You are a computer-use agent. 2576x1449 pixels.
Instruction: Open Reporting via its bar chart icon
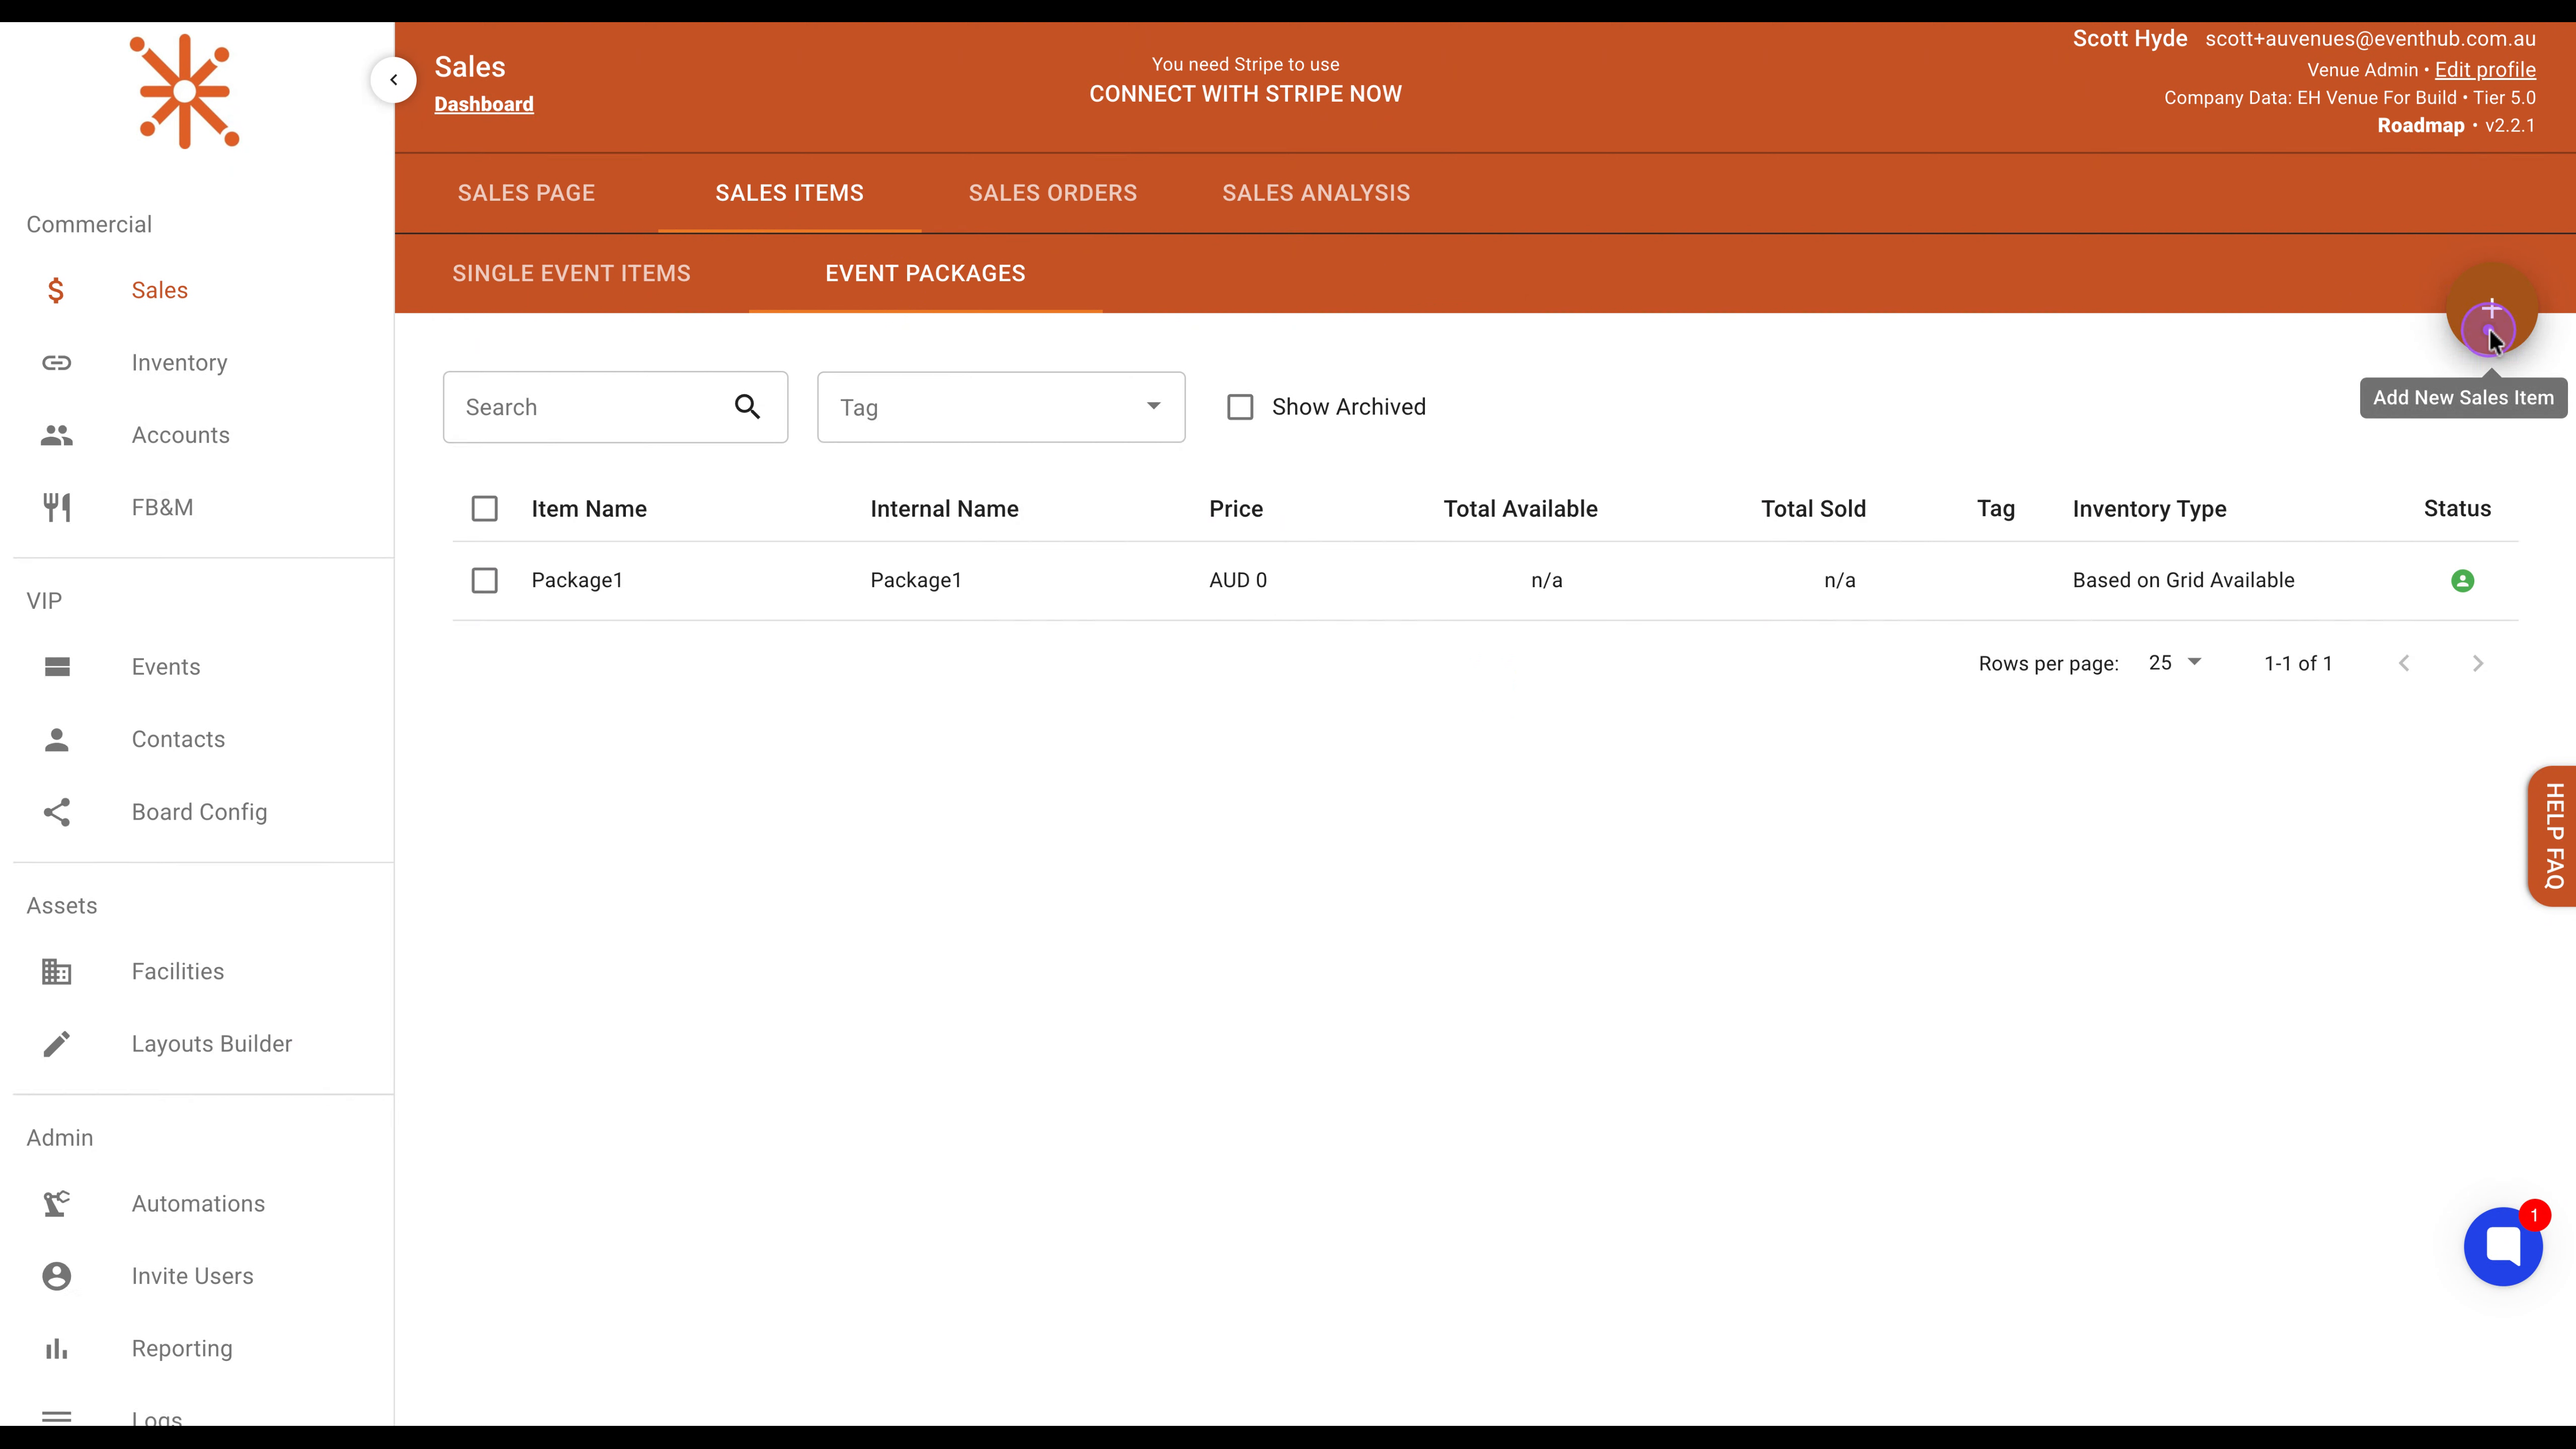57,1349
